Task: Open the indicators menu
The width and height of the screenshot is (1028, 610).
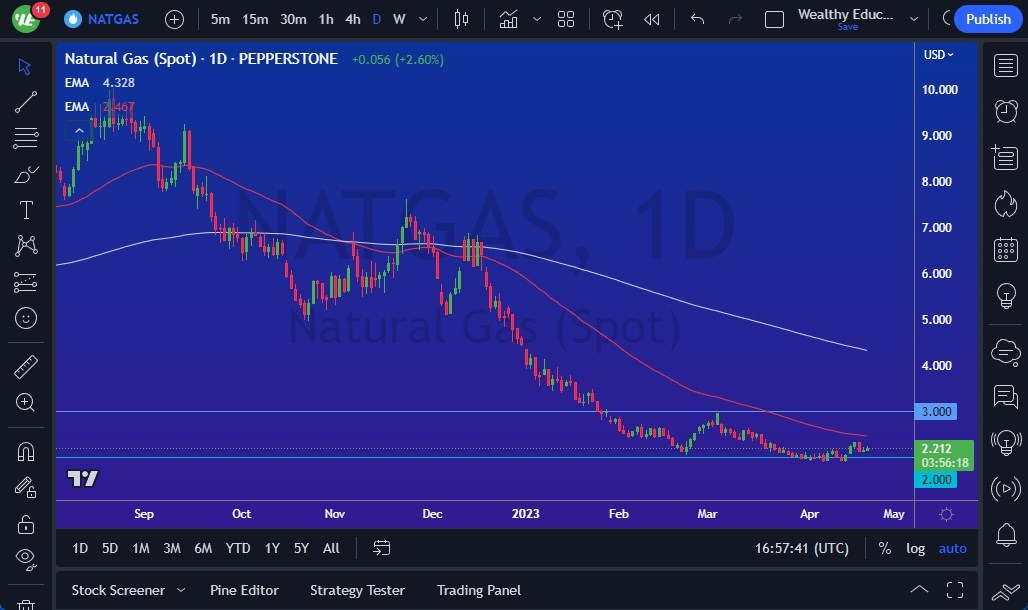Action: (508, 20)
